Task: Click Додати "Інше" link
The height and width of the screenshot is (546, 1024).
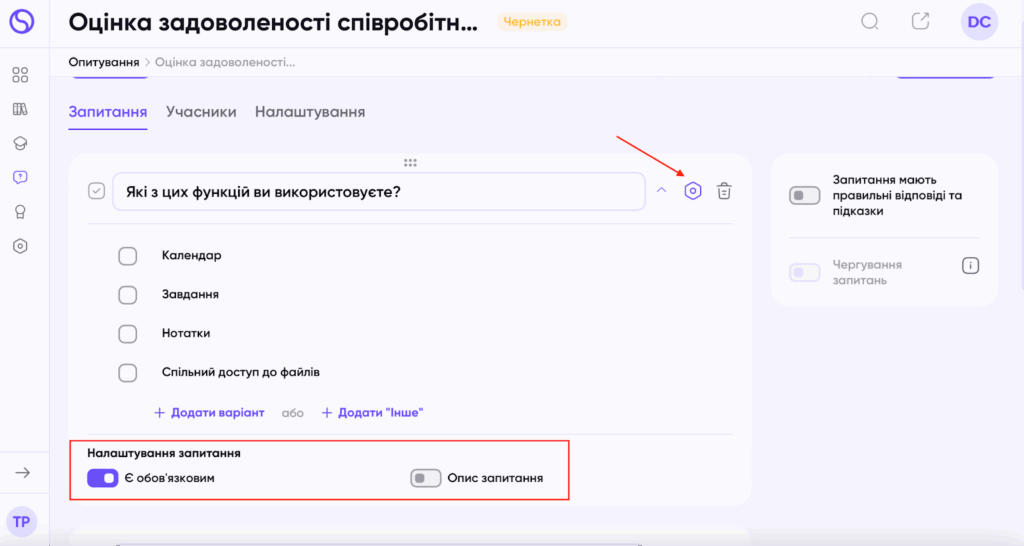Action: pos(372,412)
